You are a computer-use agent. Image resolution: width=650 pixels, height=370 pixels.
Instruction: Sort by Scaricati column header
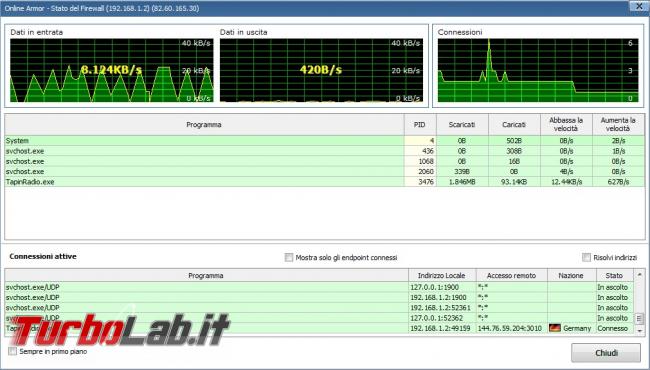(462, 125)
